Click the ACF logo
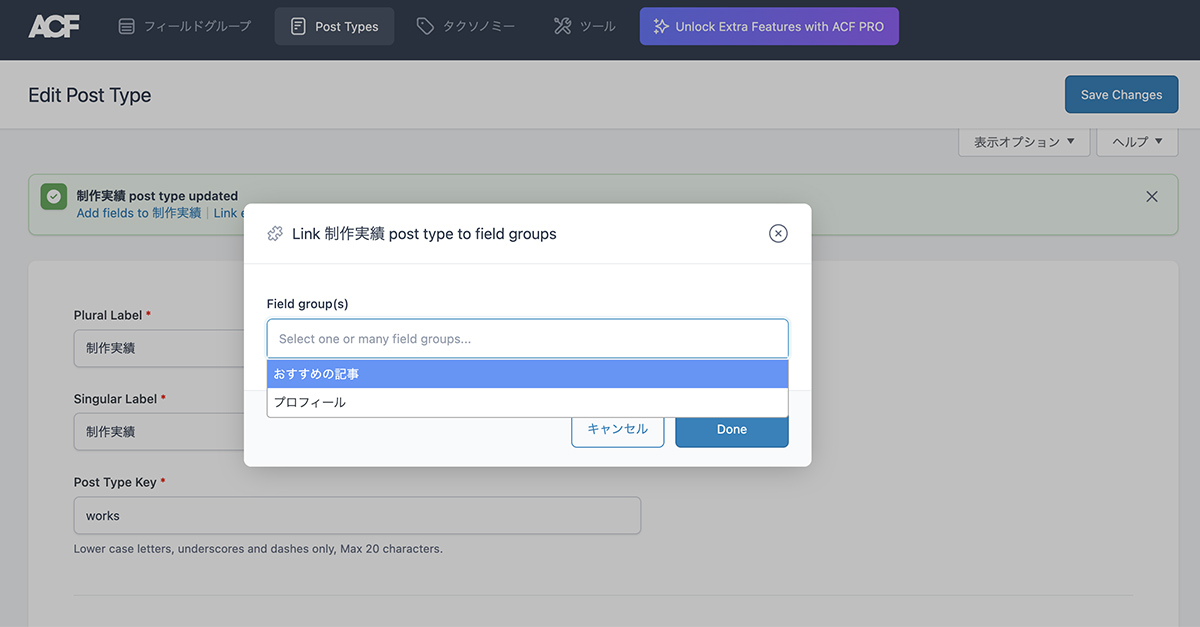 (x=54, y=27)
